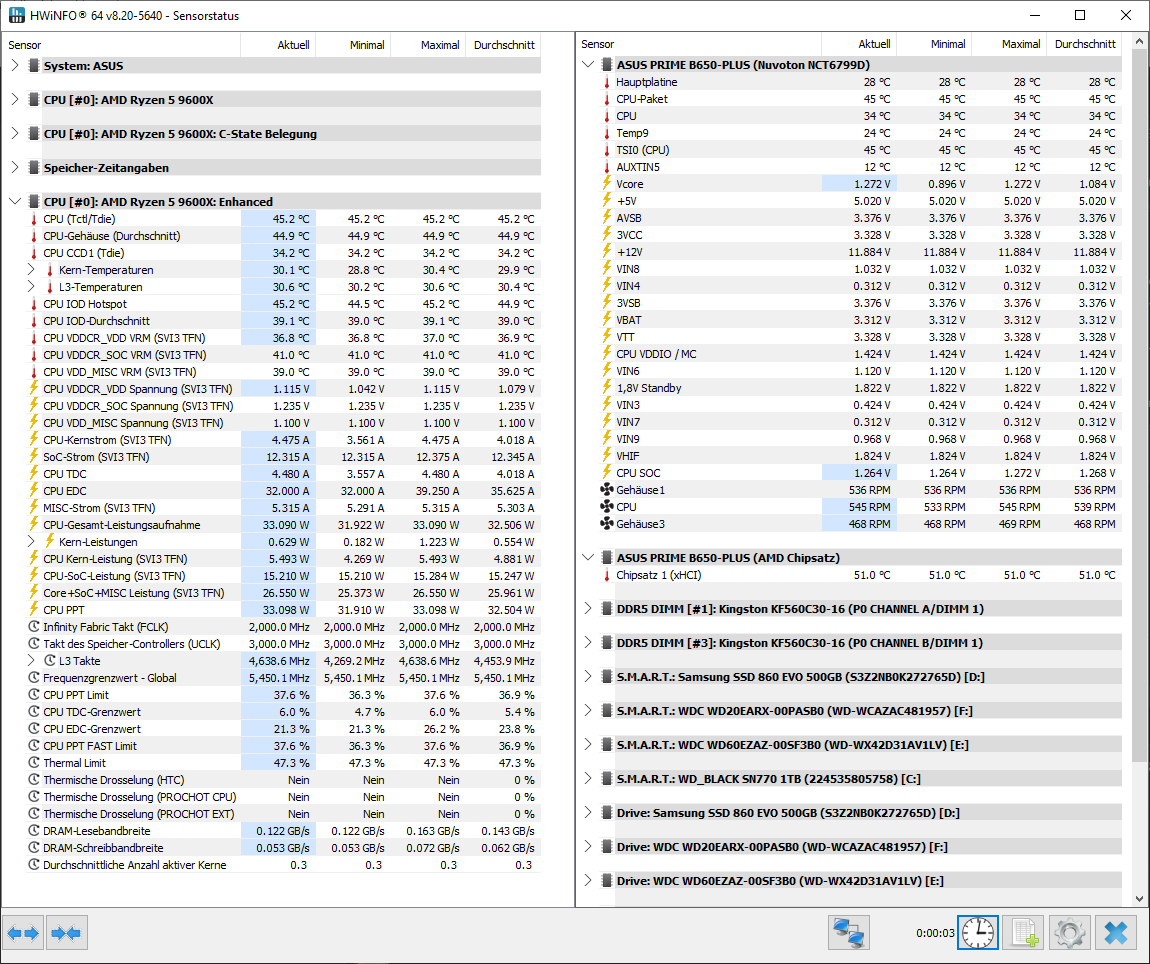This screenshot has width=1150, height=964.
Task: Select Thermische Drosselung (HTC) row
Action: [282, 780]
